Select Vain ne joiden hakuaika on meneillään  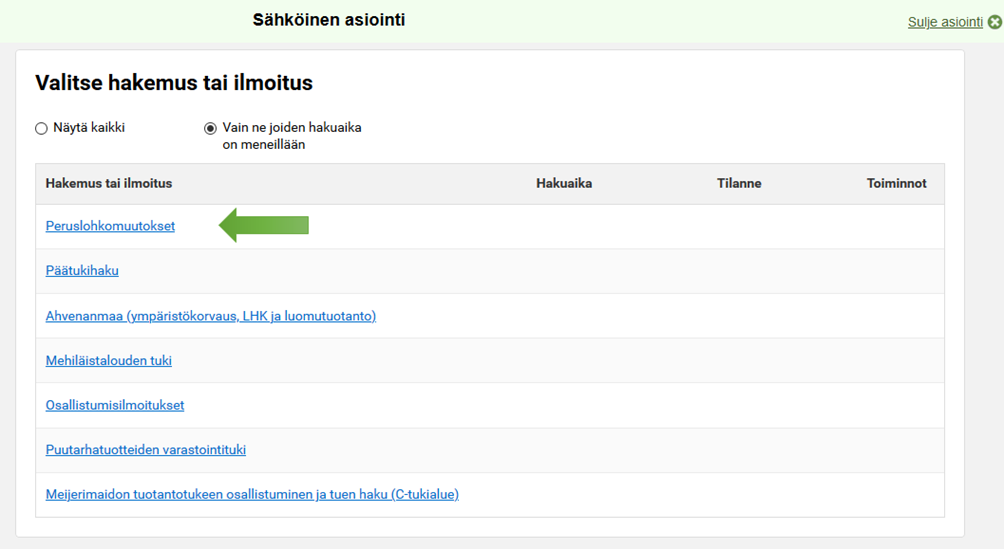point(210,128)
